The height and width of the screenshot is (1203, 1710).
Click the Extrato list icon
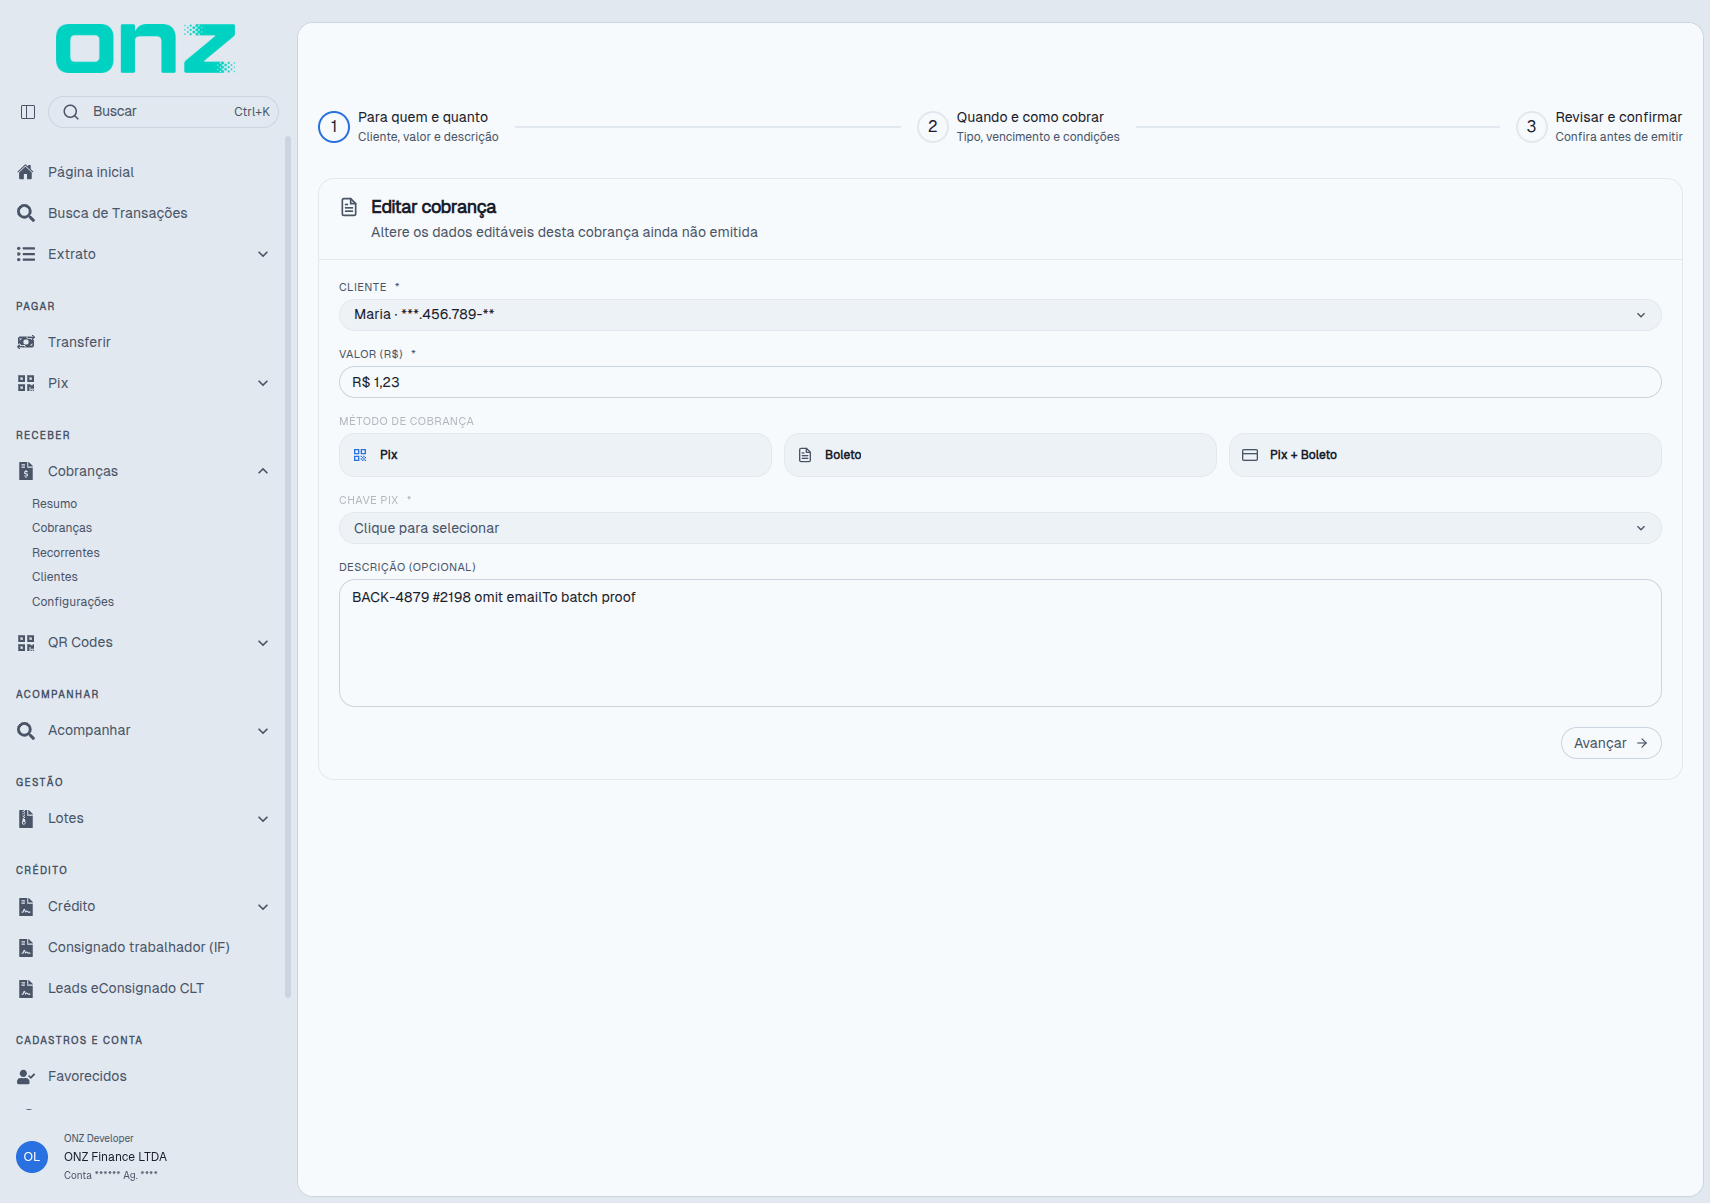point(26,254)
